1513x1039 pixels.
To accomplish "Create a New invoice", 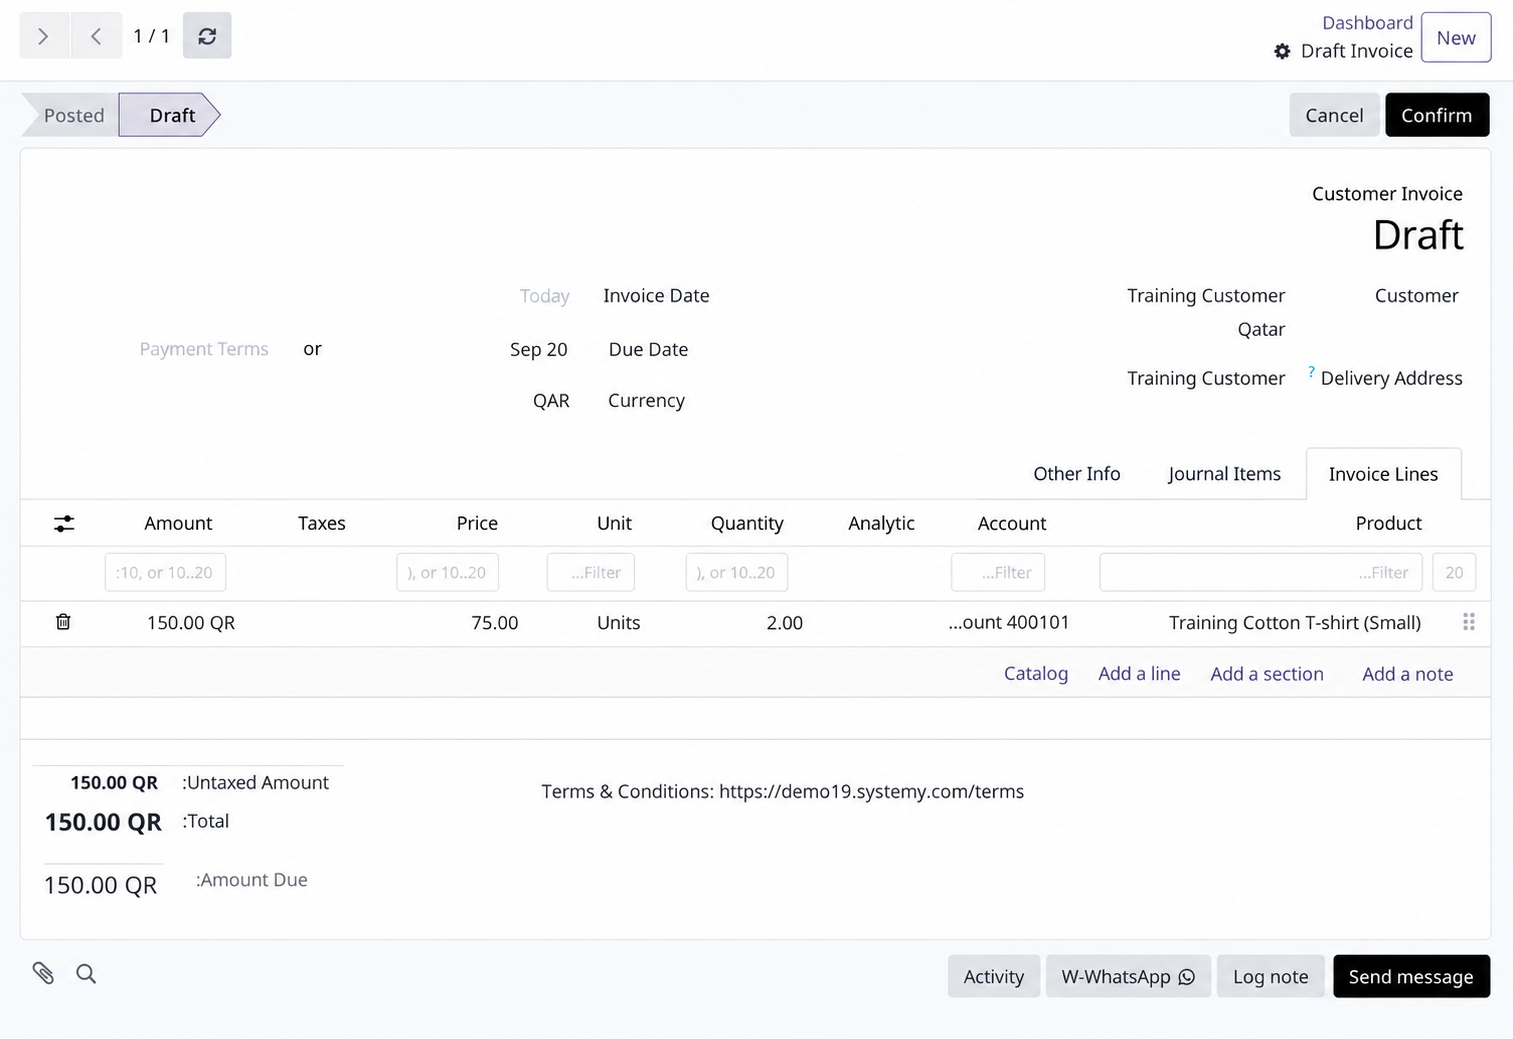I will tap(1455, 37).
